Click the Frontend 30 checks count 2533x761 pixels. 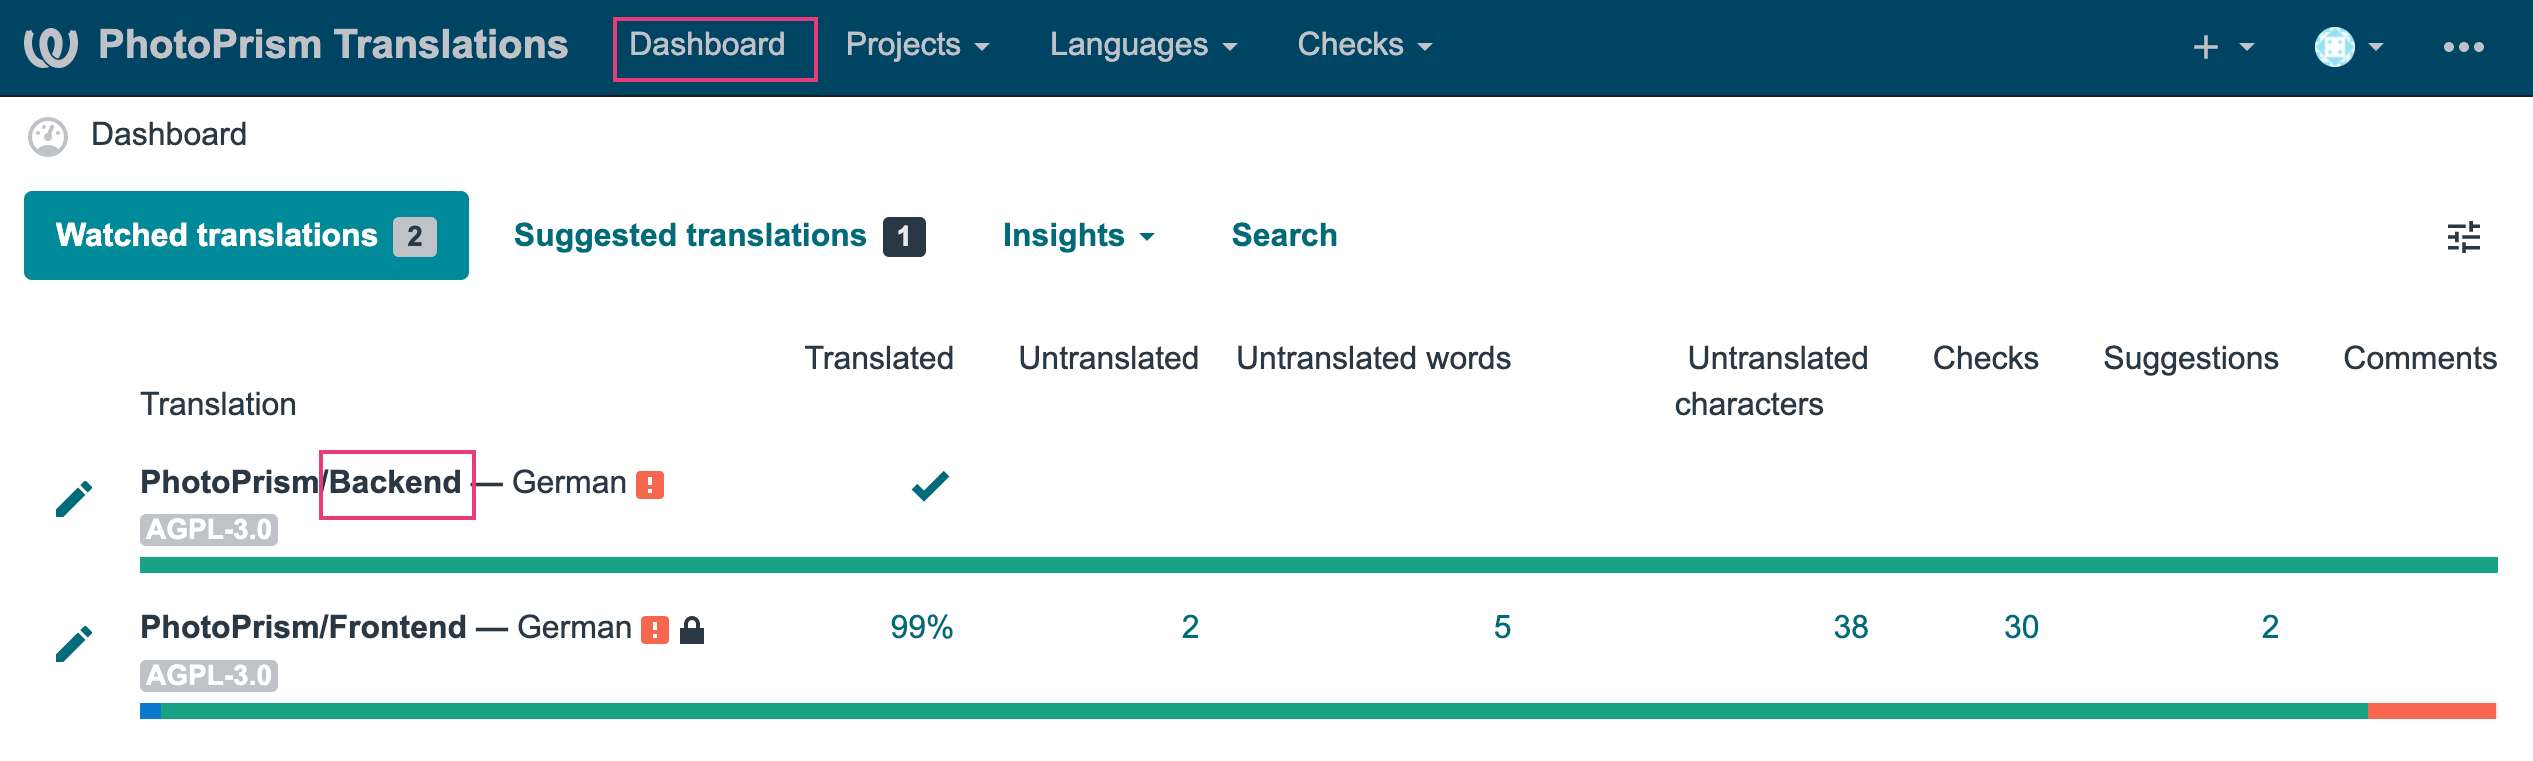point(2020,628)
